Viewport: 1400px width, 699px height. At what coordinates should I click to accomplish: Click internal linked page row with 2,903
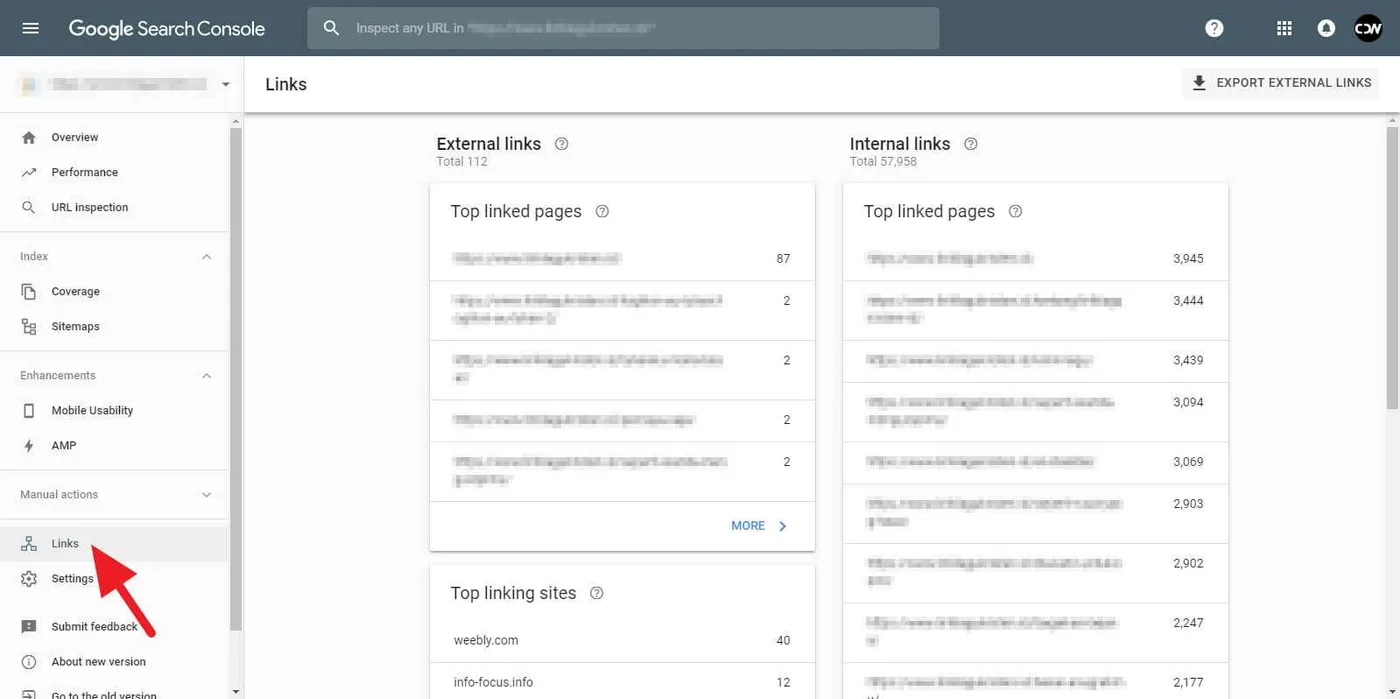tap(1035, 513)
